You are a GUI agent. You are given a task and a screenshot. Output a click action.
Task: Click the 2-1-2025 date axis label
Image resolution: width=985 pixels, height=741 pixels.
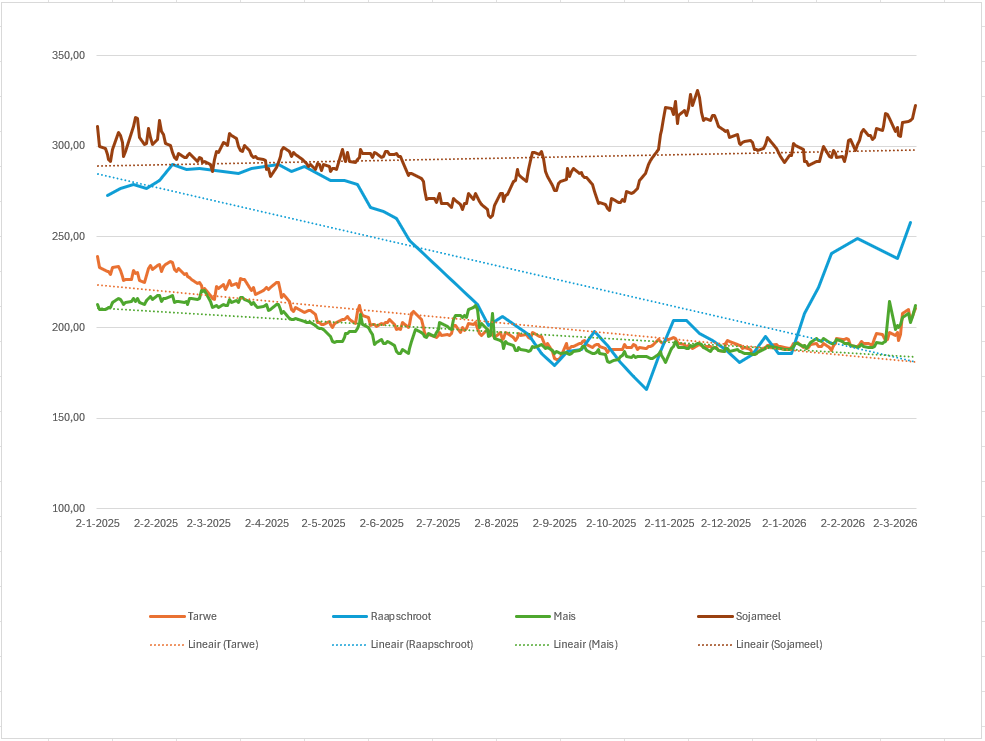pos(98,523)
